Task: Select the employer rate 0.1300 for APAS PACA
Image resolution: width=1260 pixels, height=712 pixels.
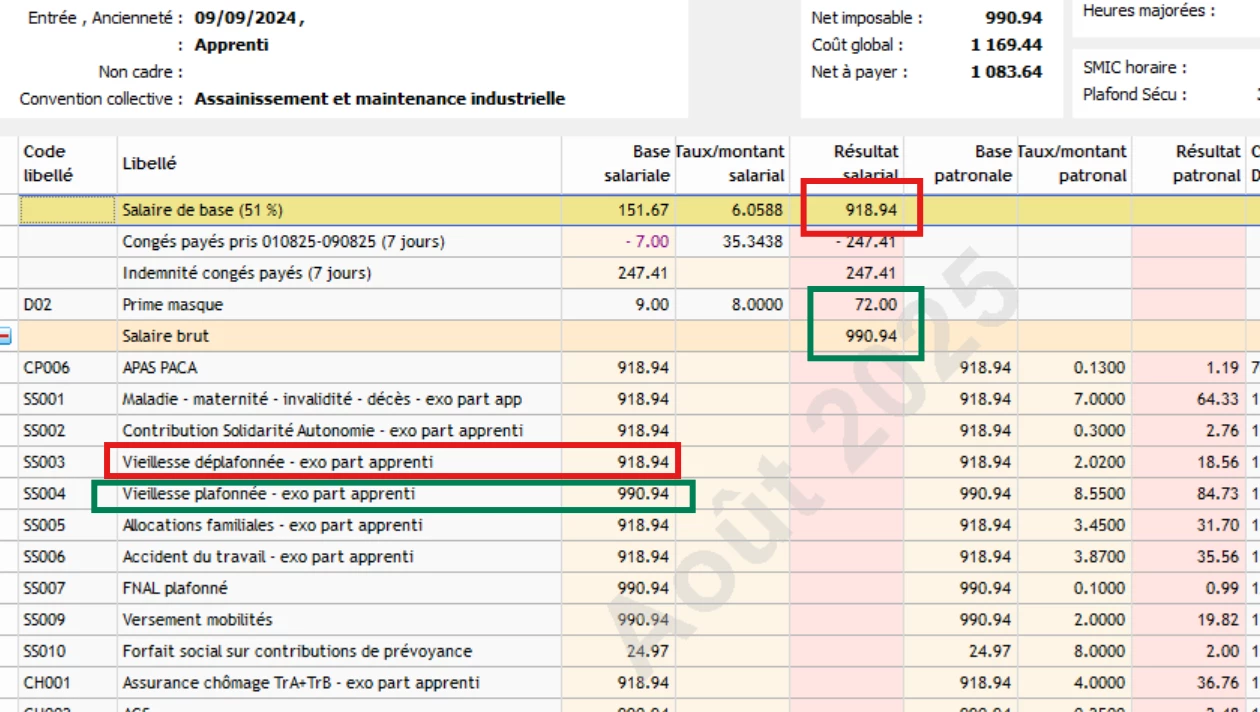Action: point(1099,367)
